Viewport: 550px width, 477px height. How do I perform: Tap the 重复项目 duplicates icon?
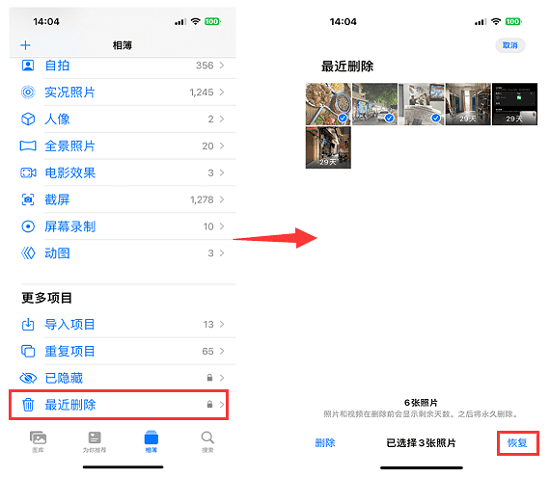[x=28, y=351]
